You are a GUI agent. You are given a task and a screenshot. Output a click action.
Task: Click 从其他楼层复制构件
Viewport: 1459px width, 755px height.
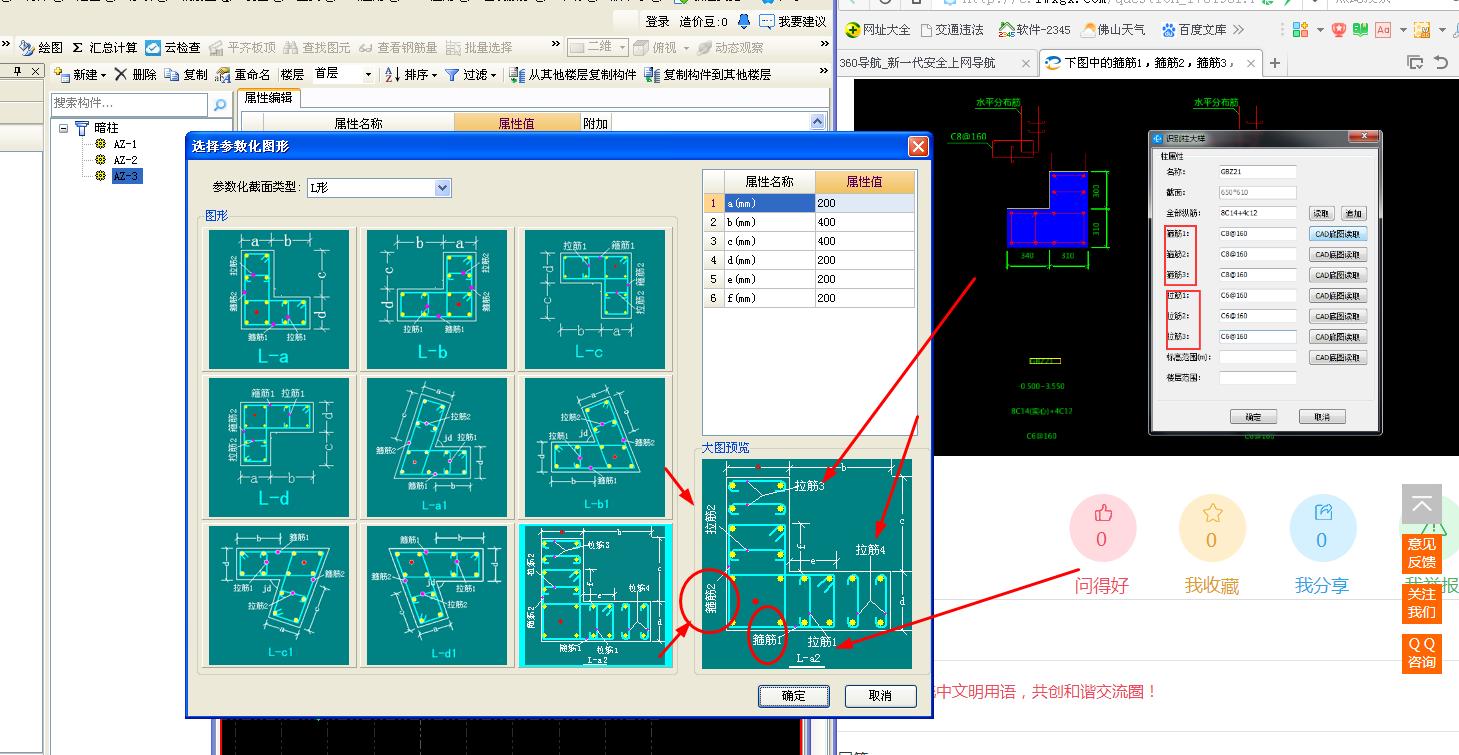tap(572, 74)
